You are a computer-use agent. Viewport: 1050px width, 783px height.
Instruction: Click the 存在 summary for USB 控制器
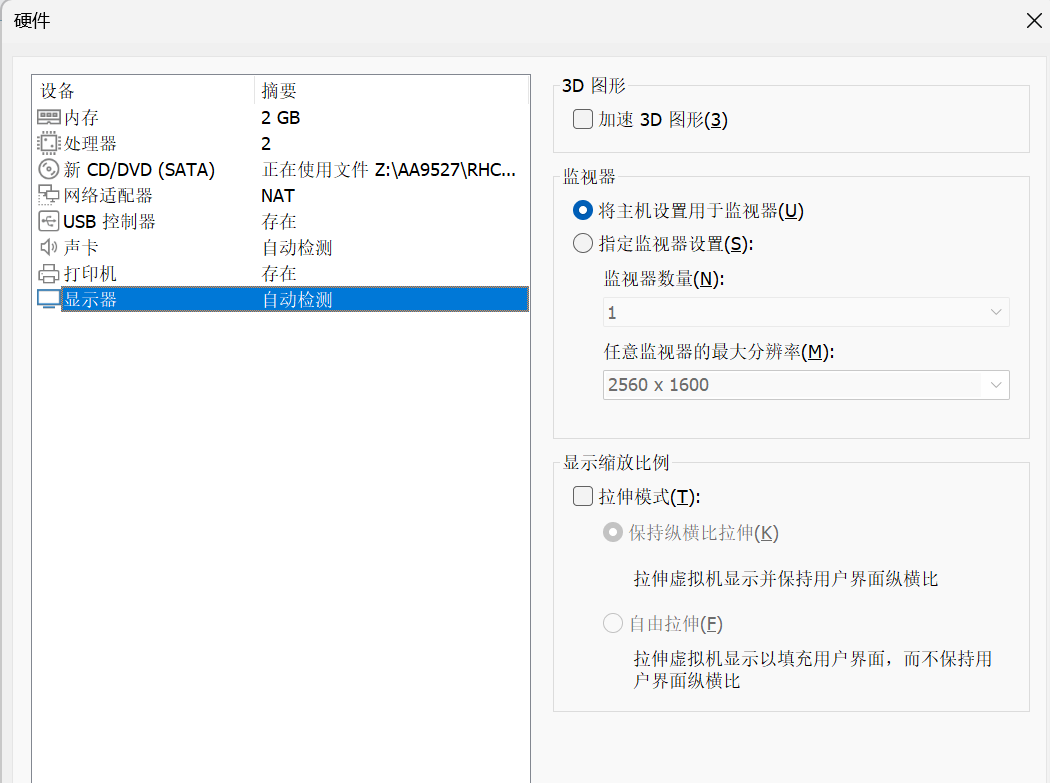point(279,222)
